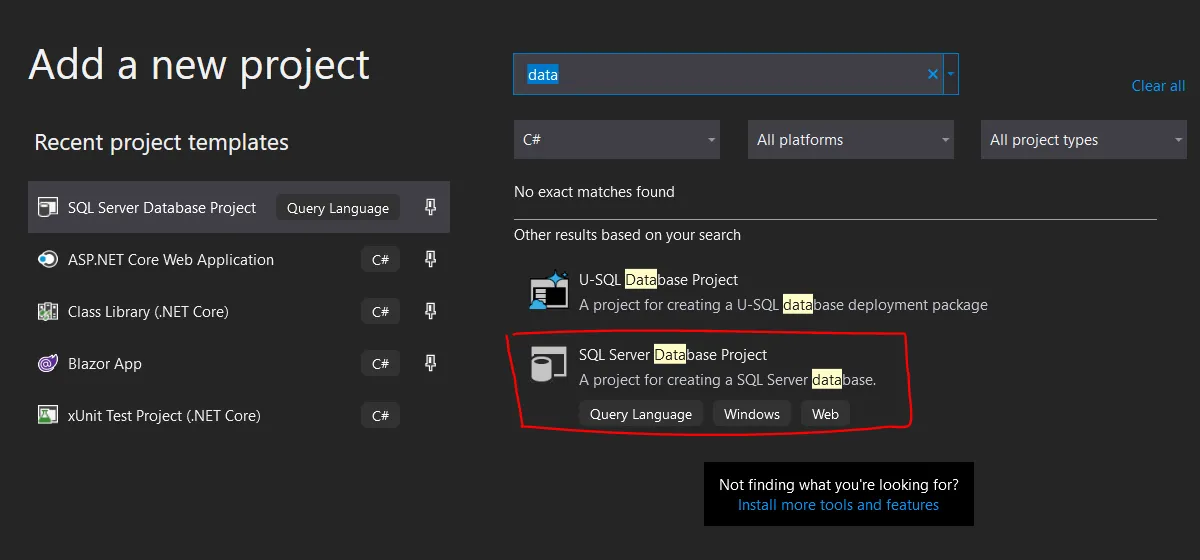The height and width of the screenshot is (560, 1200).
Task: Click the Class Library (.NET Core) icon
Action: click(47, 312)
